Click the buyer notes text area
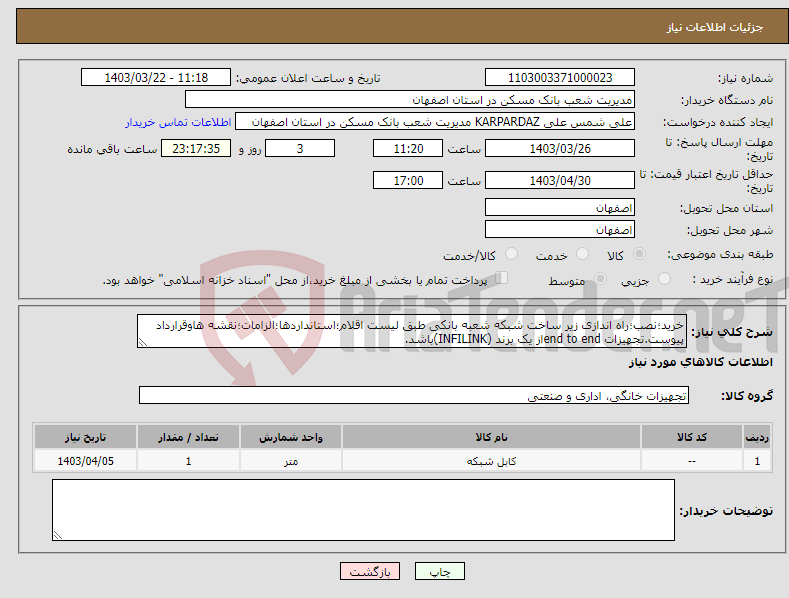 point(363,510)
